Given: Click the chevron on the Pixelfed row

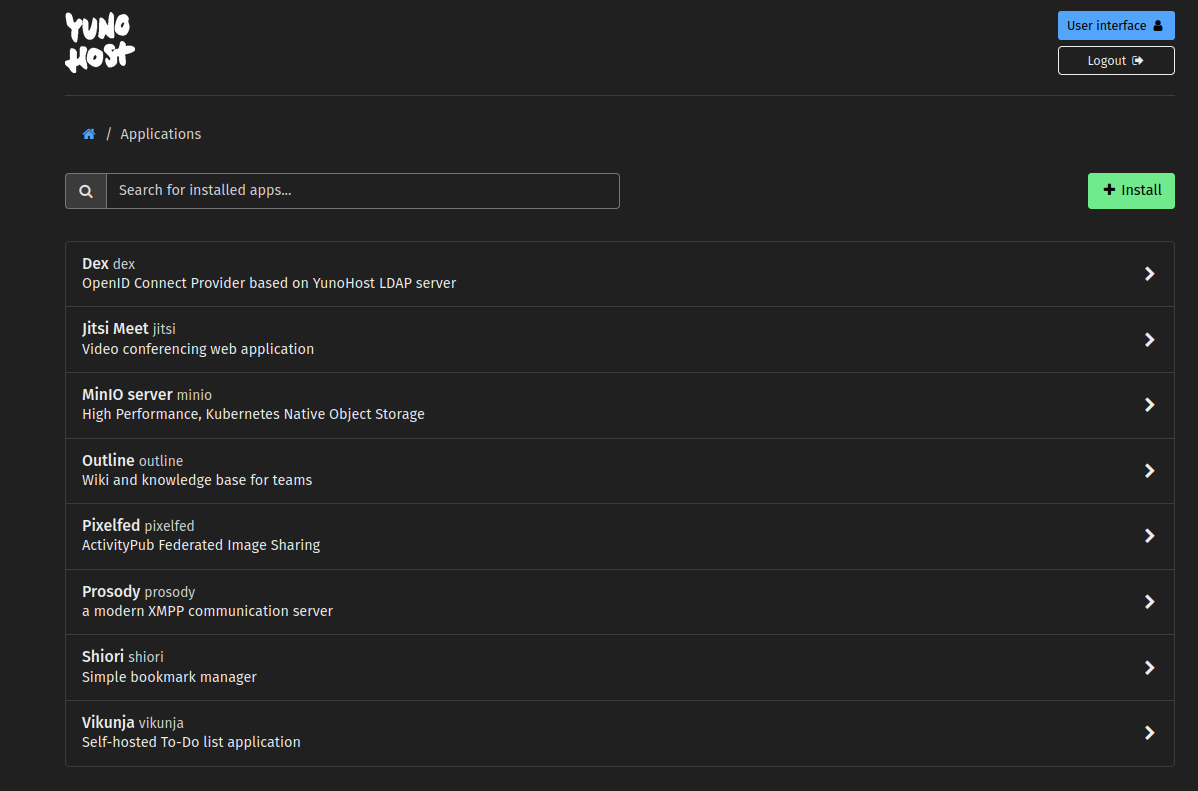Looking at the screenshot, I should click(x=1149, y=536).
